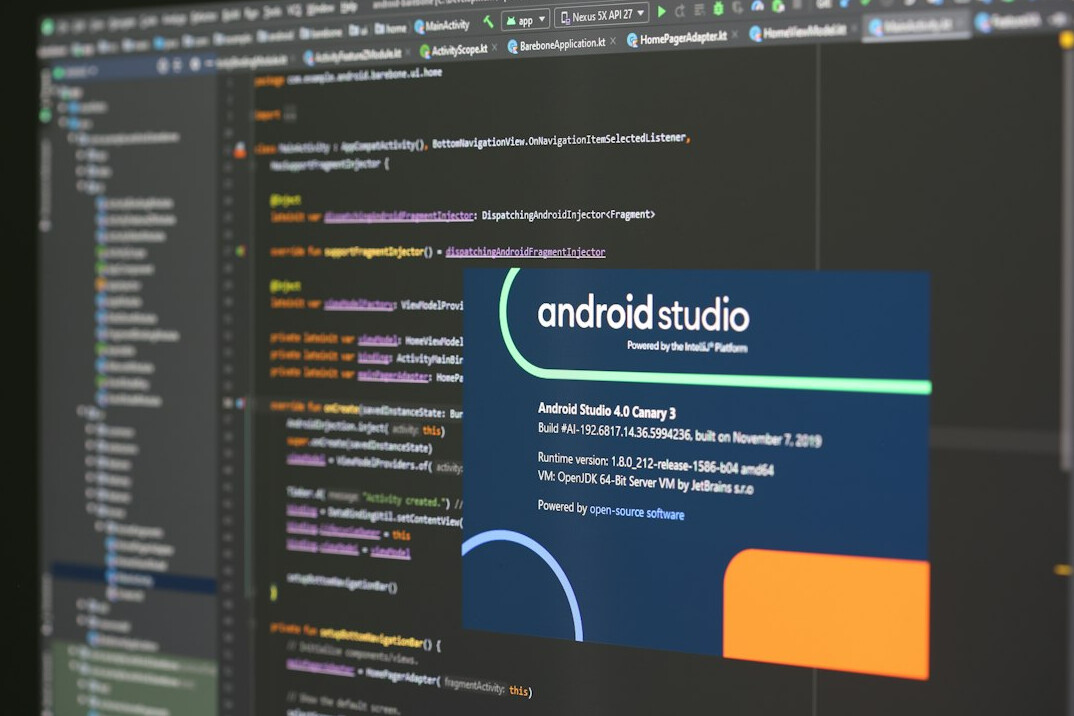Click the DispatchingAndroidInjector<Fragment> type in code
Screen dimensions: 1074x716
(x=568, y=214)
